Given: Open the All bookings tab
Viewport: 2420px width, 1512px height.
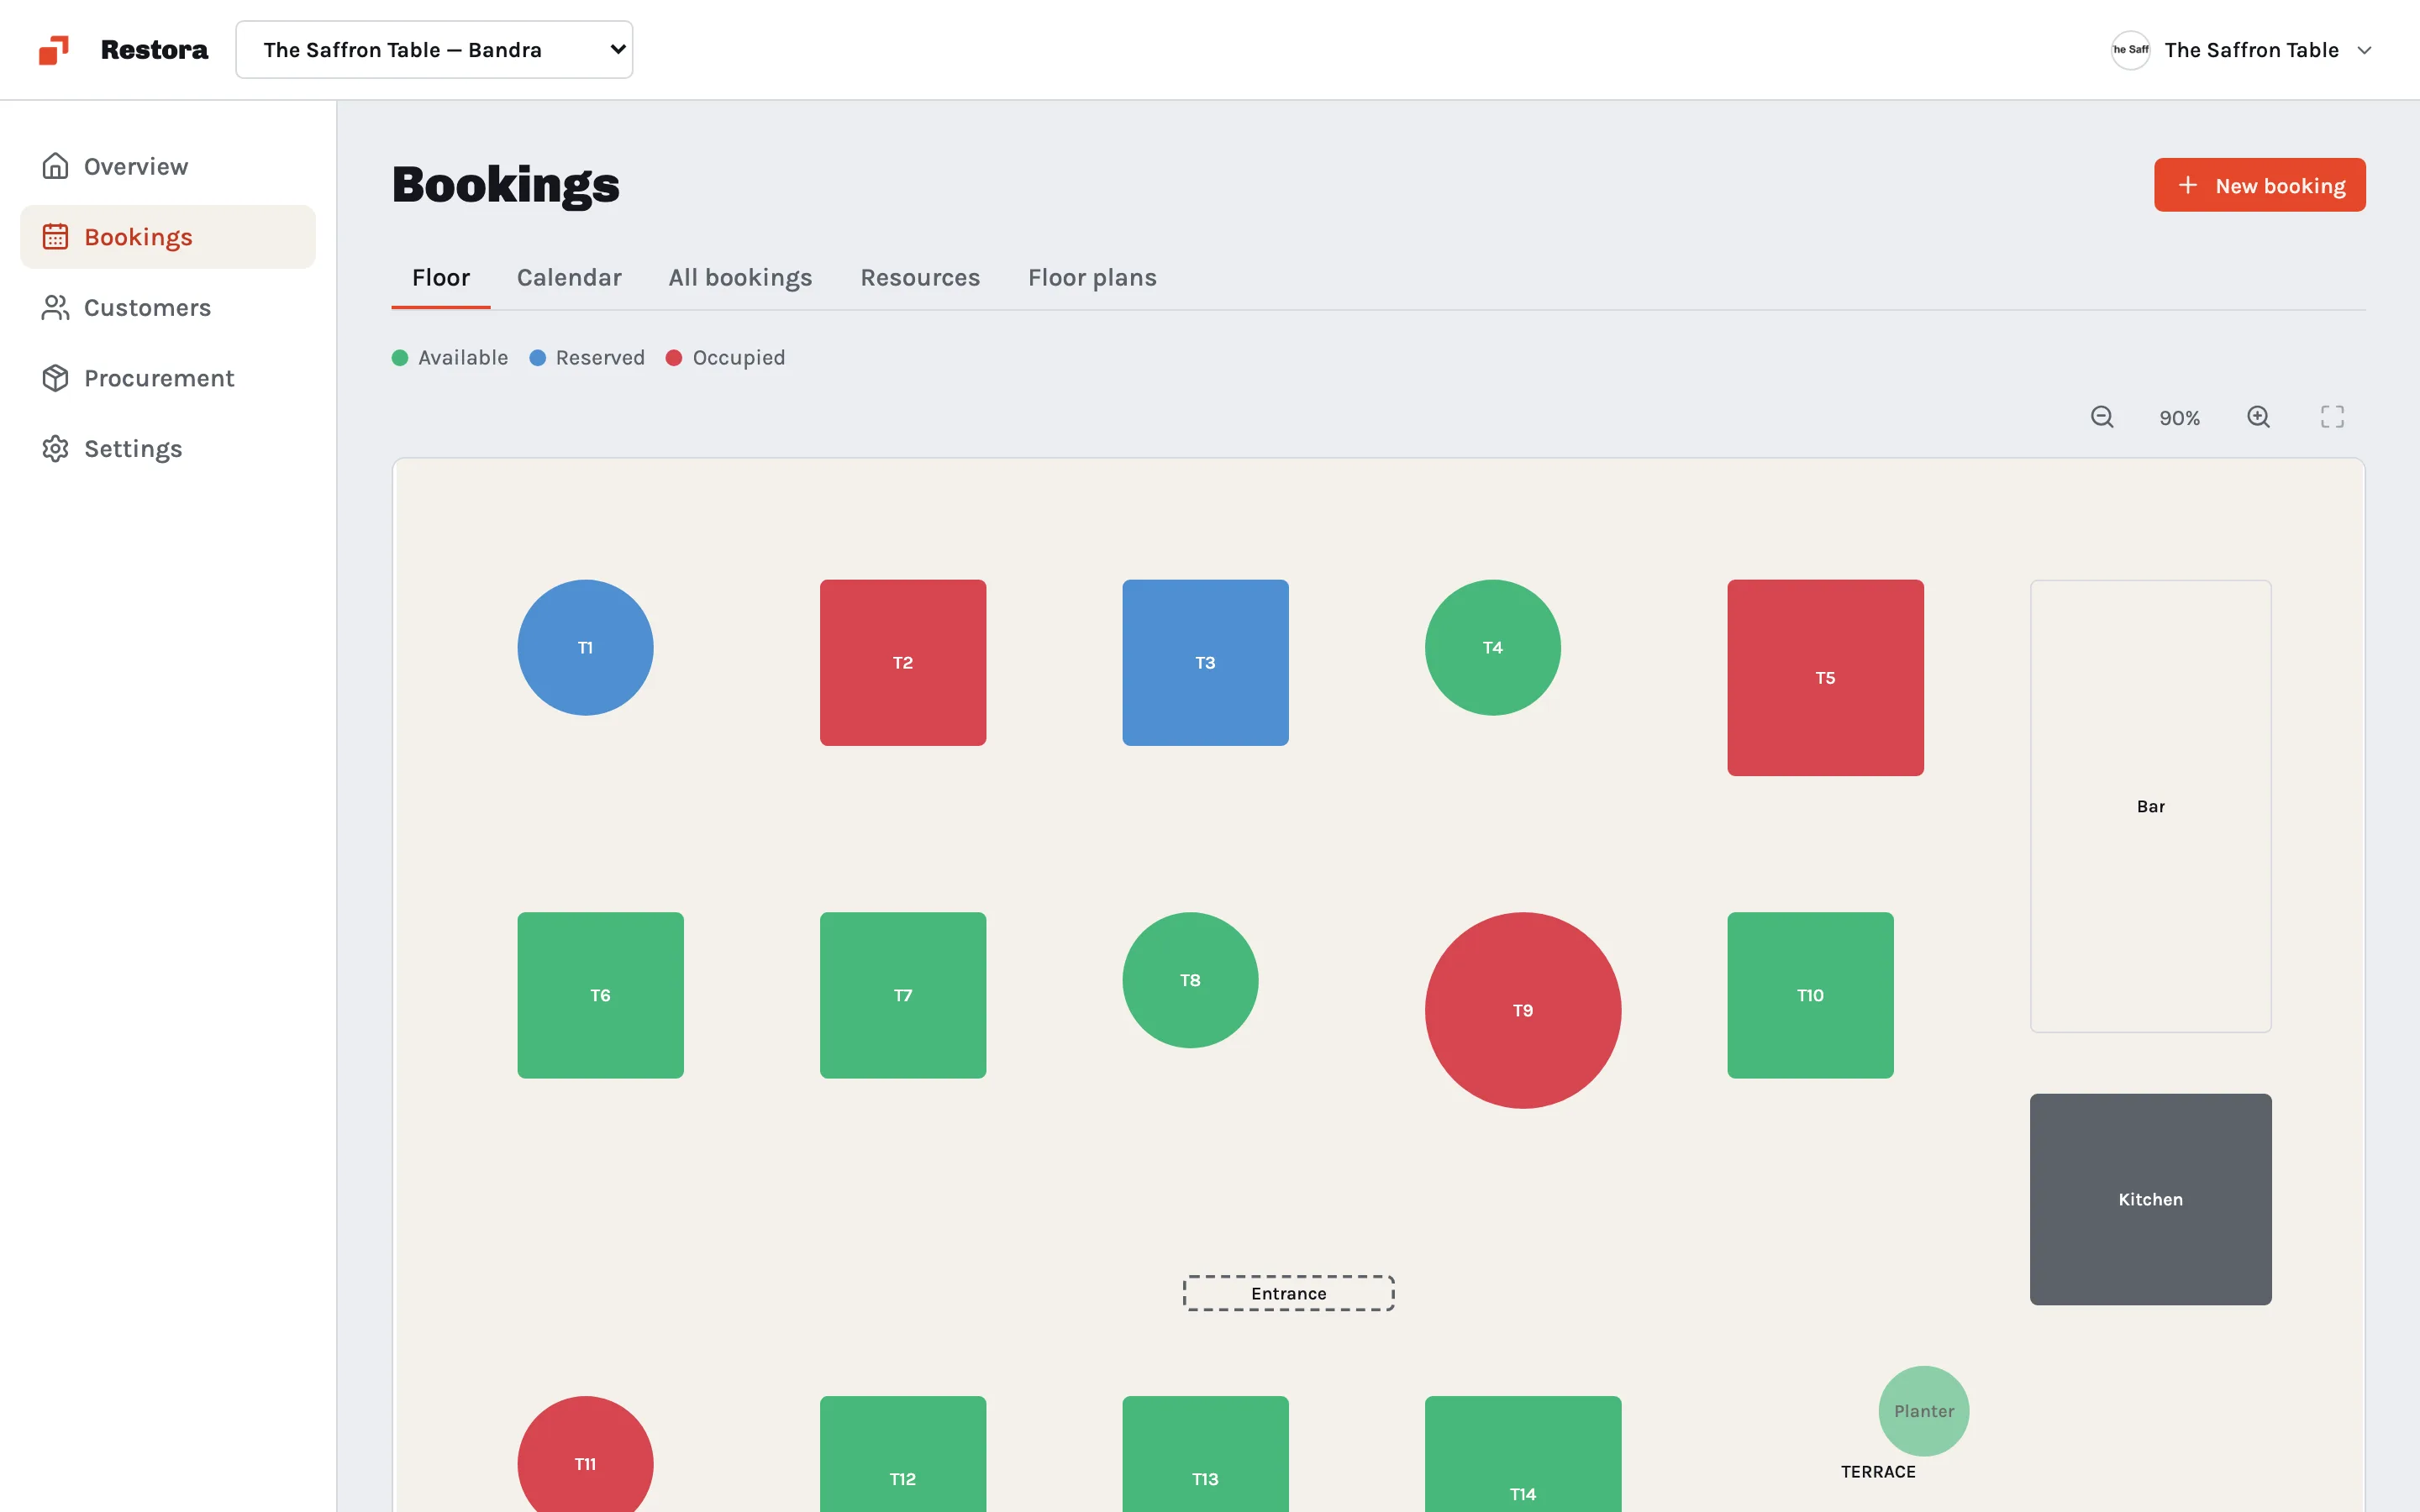Looking at the screenshot, I should (x=740, y=278).
